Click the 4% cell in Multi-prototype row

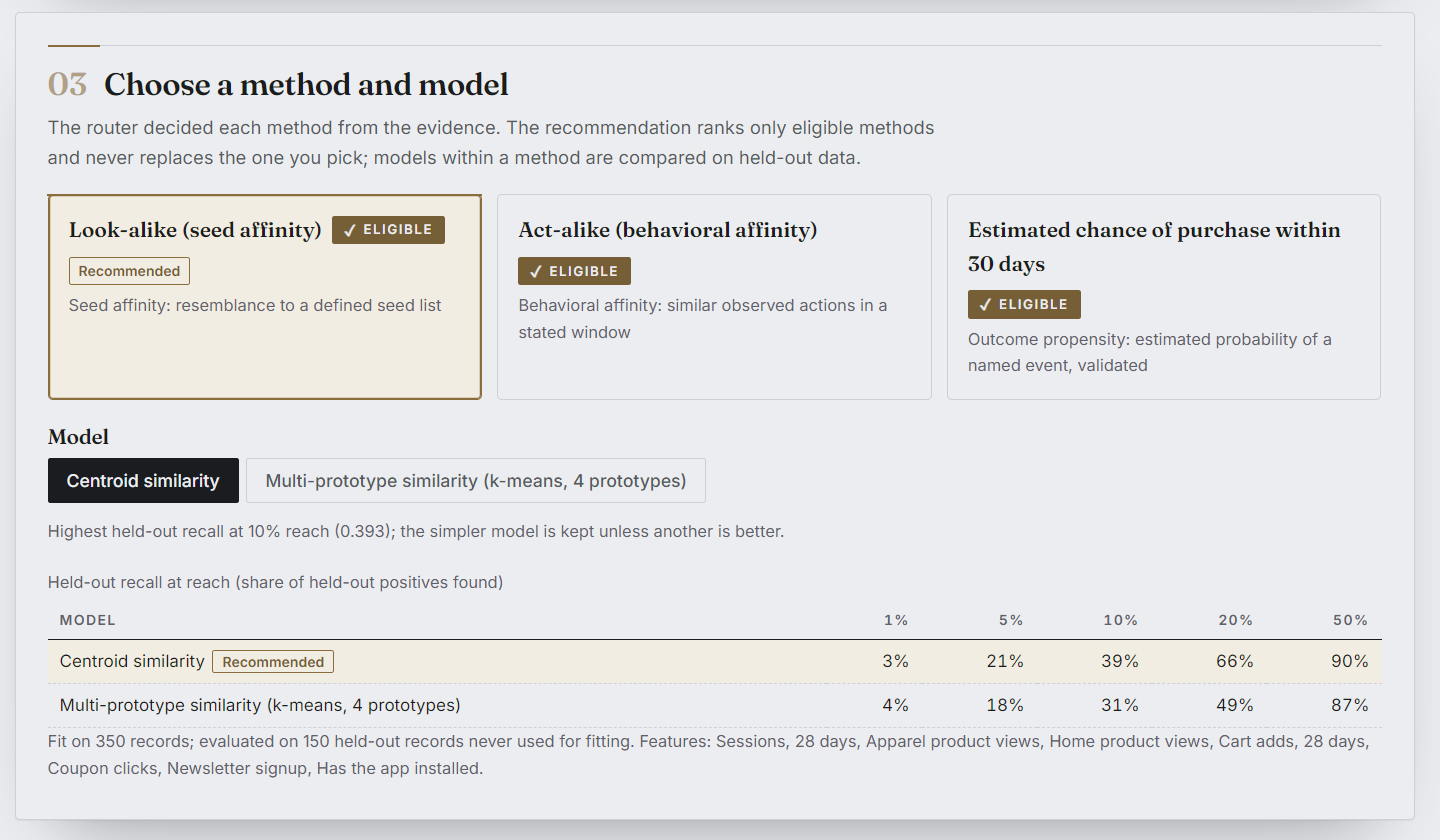tap(896, 705)
